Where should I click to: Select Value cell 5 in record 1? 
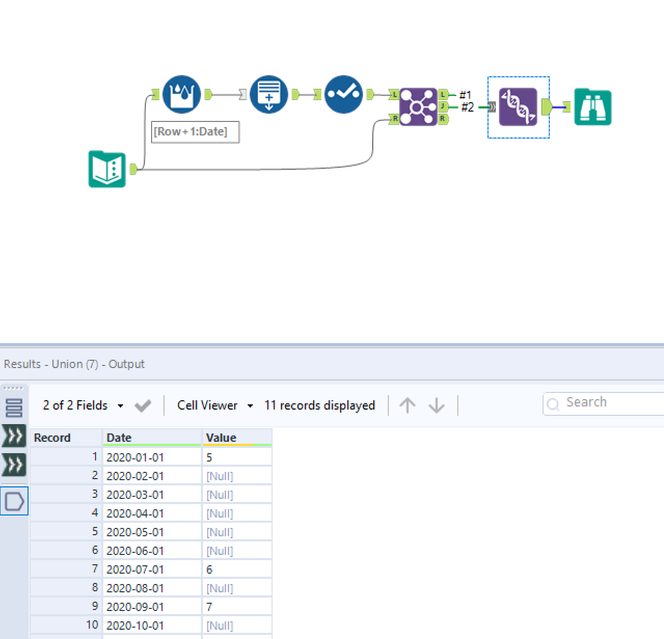pos(237,457)
